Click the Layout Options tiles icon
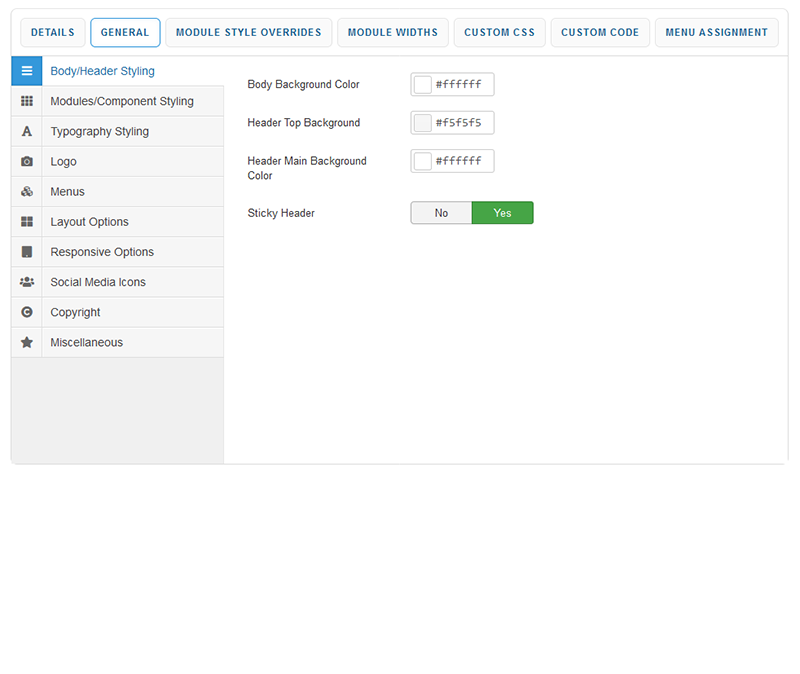The image size is (800, 674). click(x=27, y=222)
